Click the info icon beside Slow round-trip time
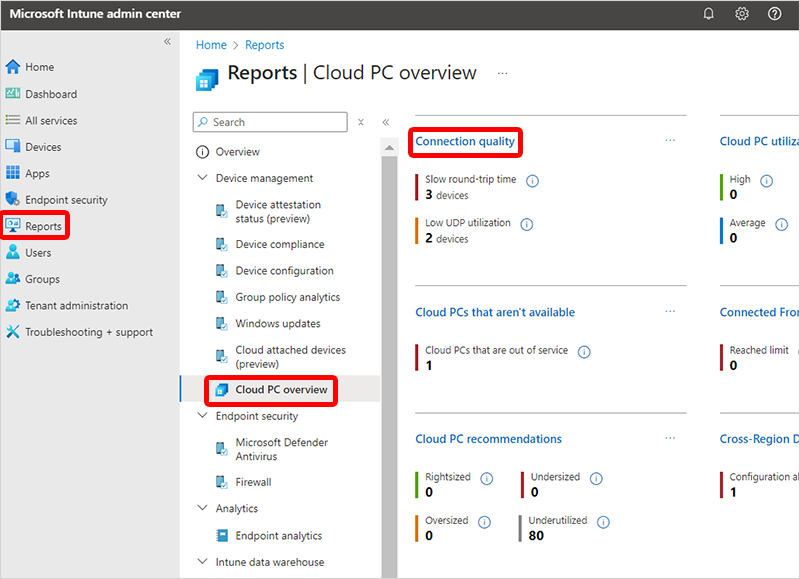This screenshot has width=800, height=579. click(x=531, y=183)
